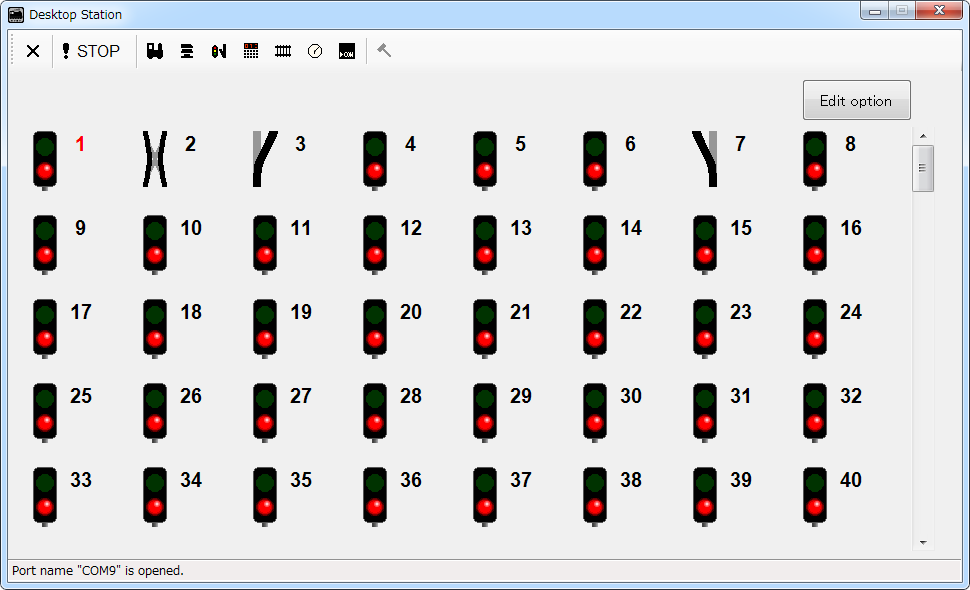Viewport: 970px width, 590px height.
Task: Switch signal number 10
Action: click(x=155, y=244)
